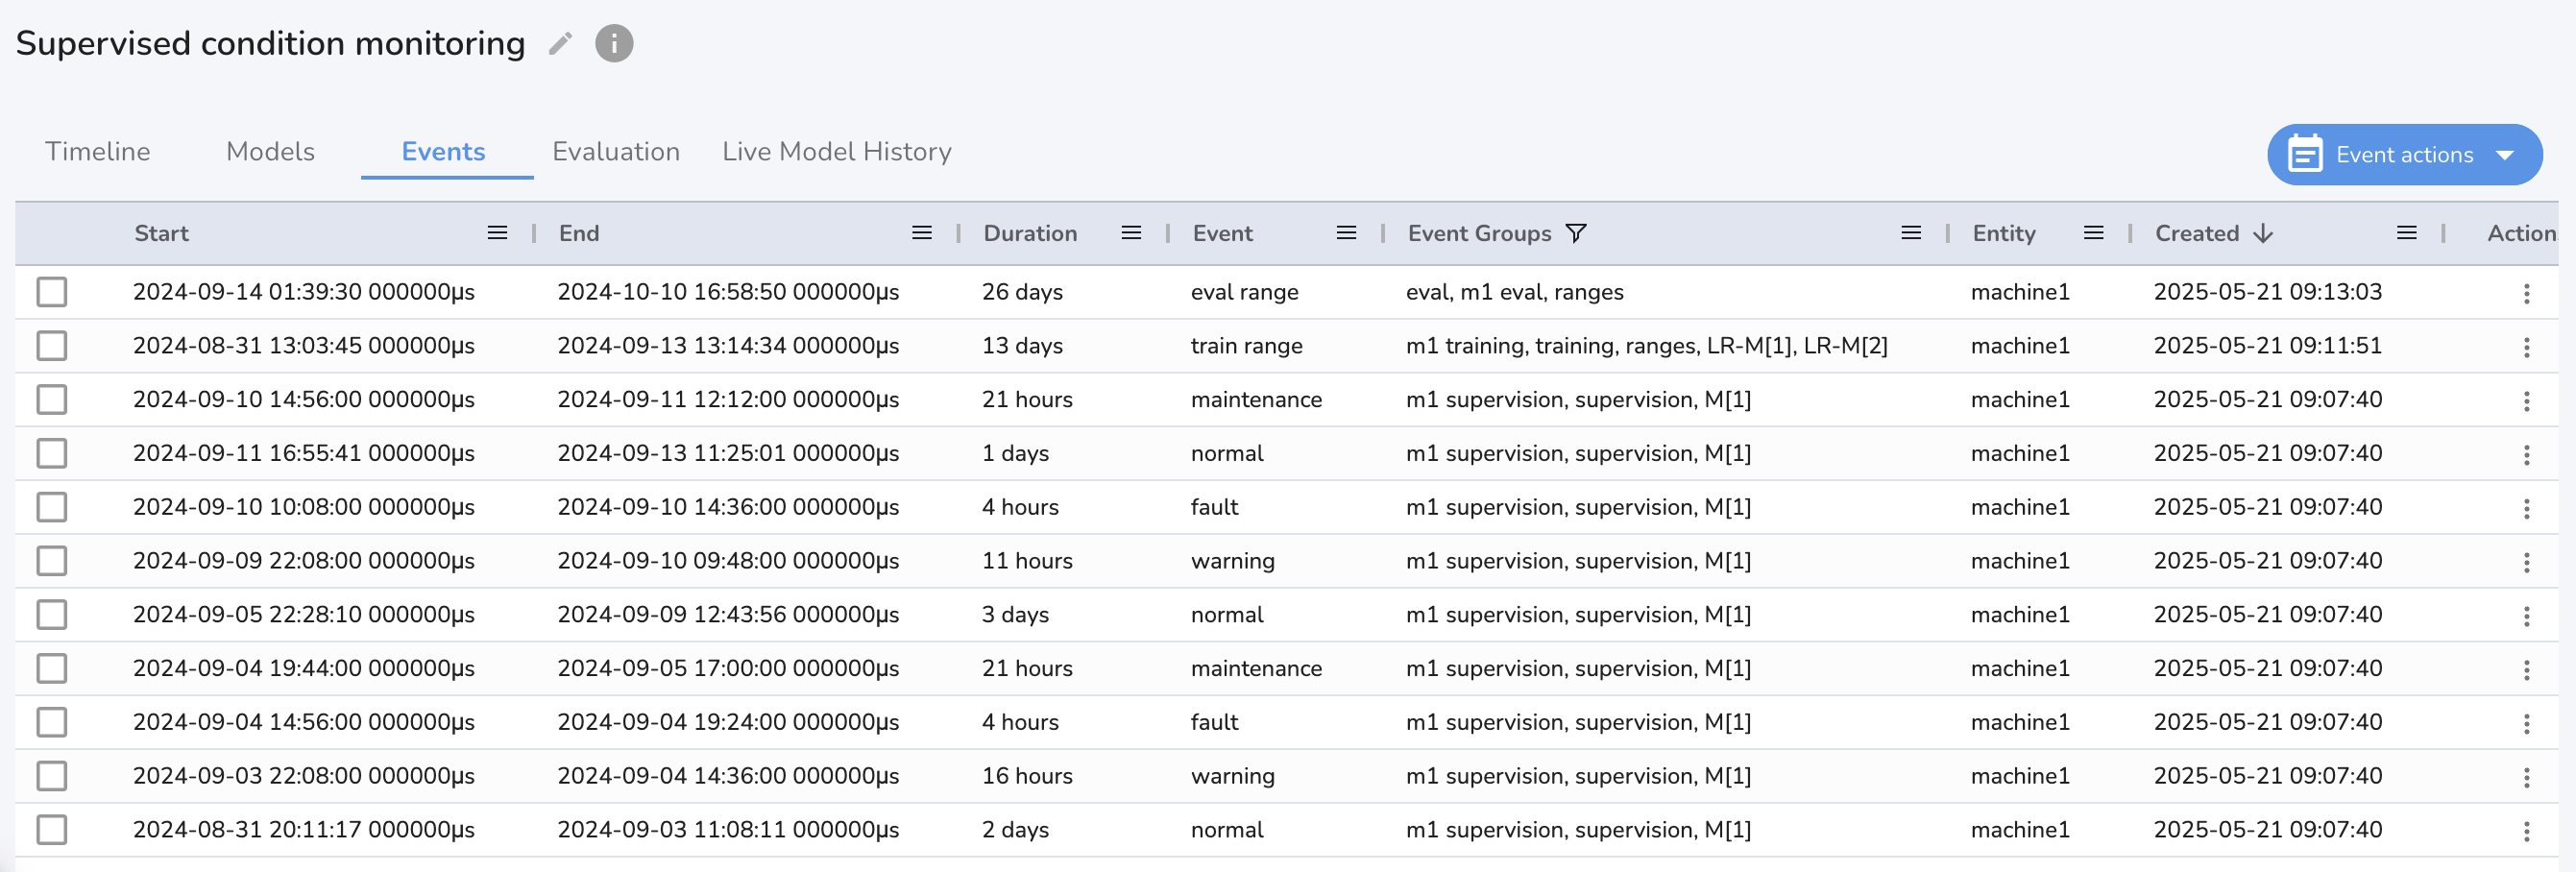Switch to the Models tab
The width and height of the screenshot is (2576, 872).
pyautogui.click(x=270, y=151)
